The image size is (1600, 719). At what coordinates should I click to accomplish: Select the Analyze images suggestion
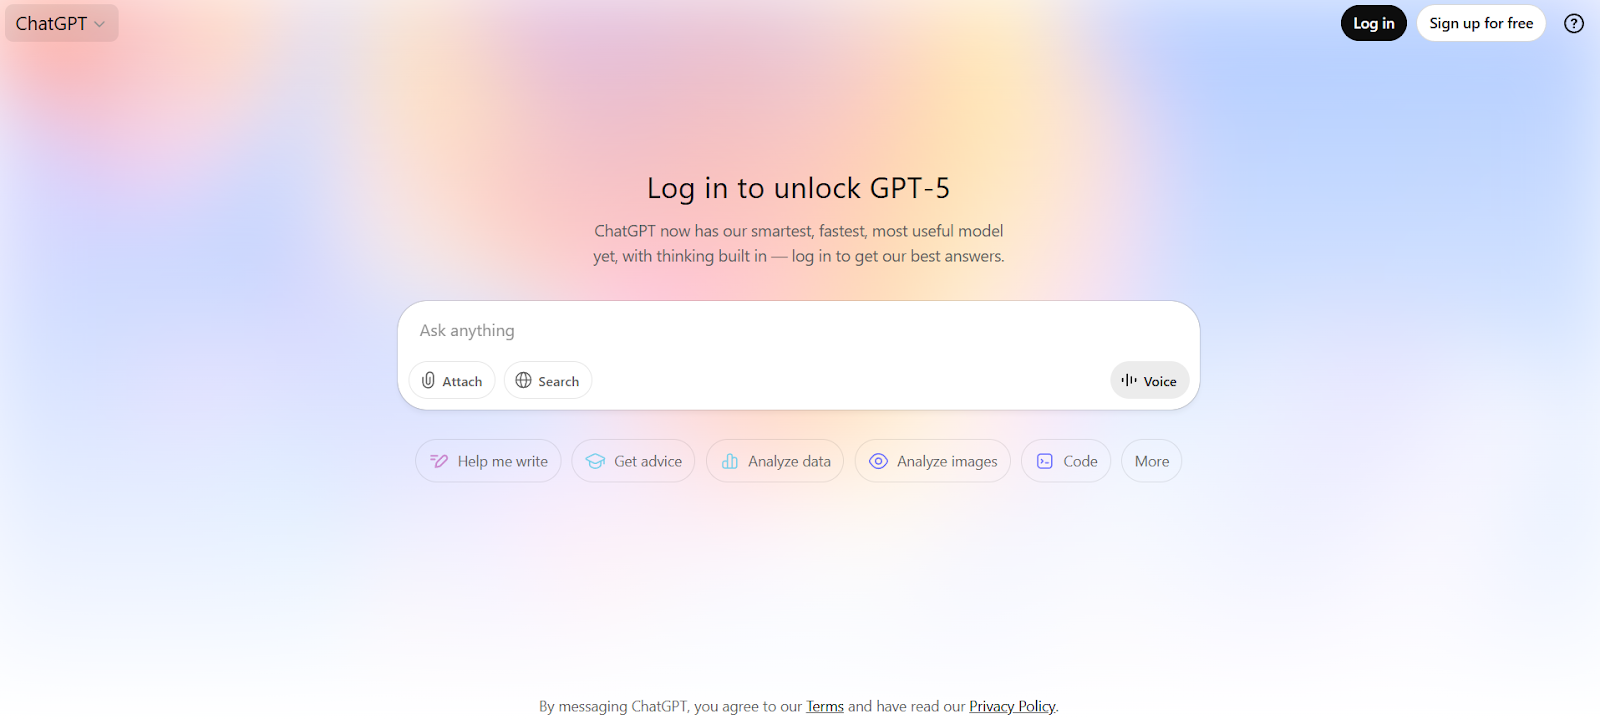(x=933, y=461)
